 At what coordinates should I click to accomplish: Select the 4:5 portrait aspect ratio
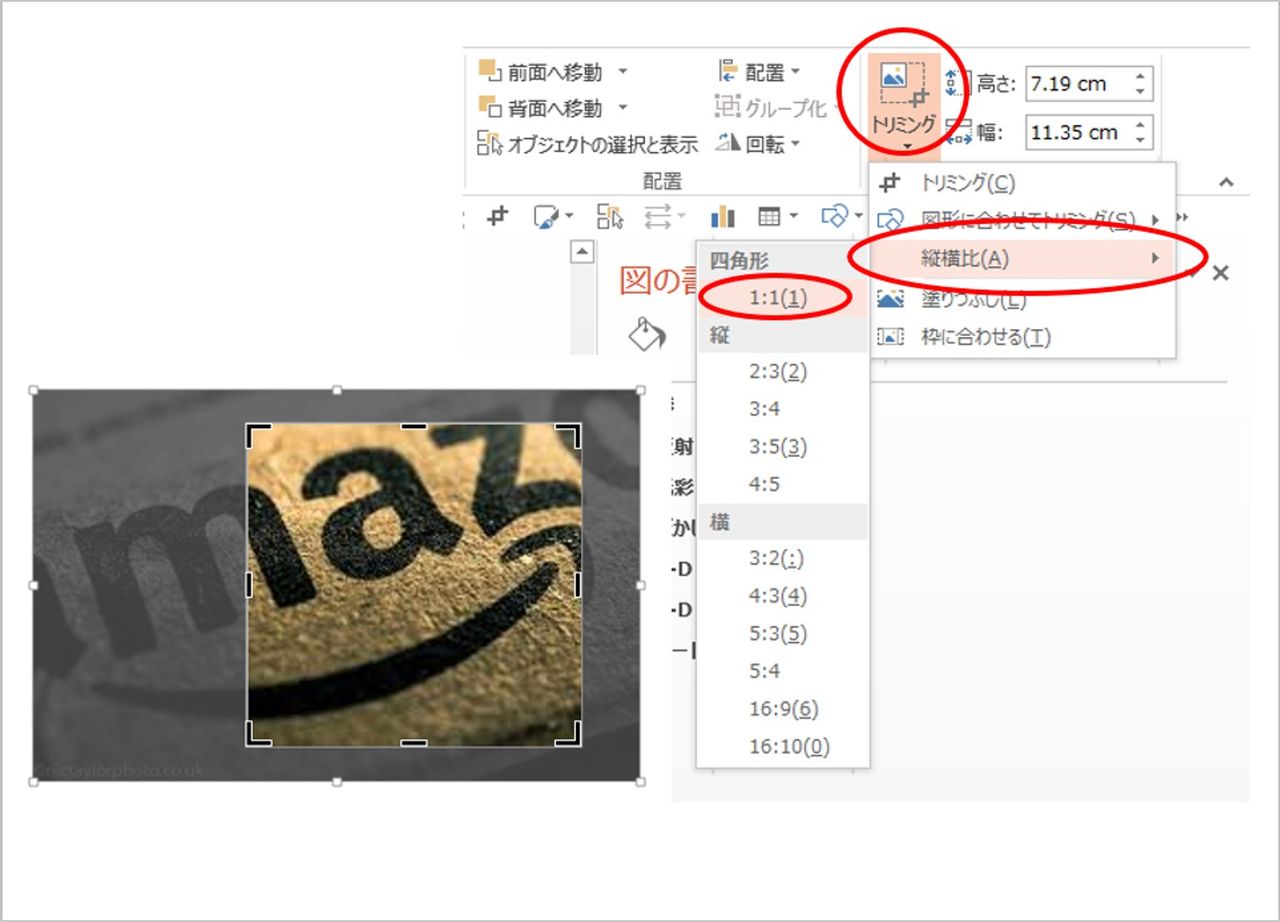coord(782,484)
